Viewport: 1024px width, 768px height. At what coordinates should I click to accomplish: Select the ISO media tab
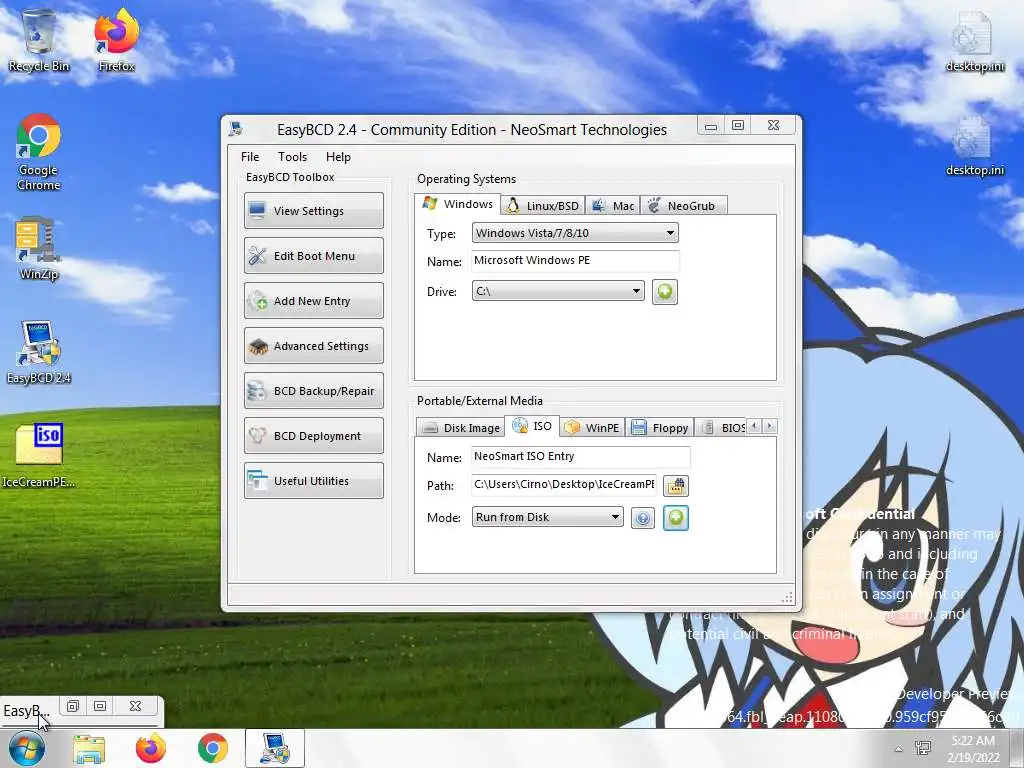[532, 426]
